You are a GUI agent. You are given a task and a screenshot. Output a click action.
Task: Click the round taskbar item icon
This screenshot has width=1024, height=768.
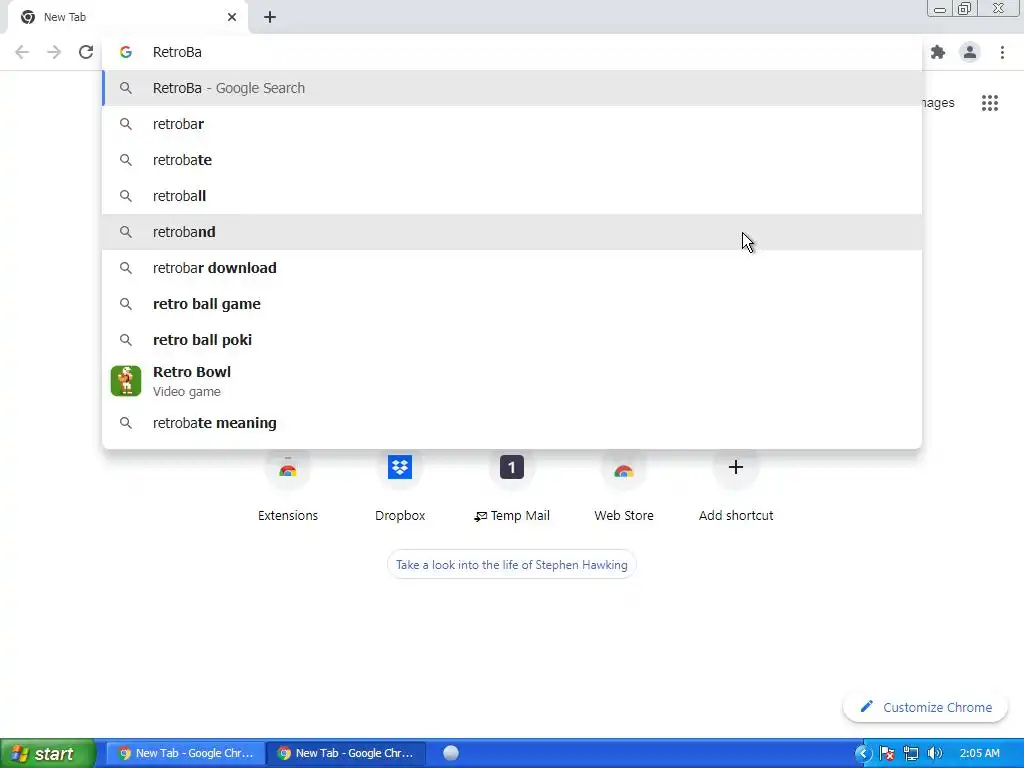tap(451, 753)
